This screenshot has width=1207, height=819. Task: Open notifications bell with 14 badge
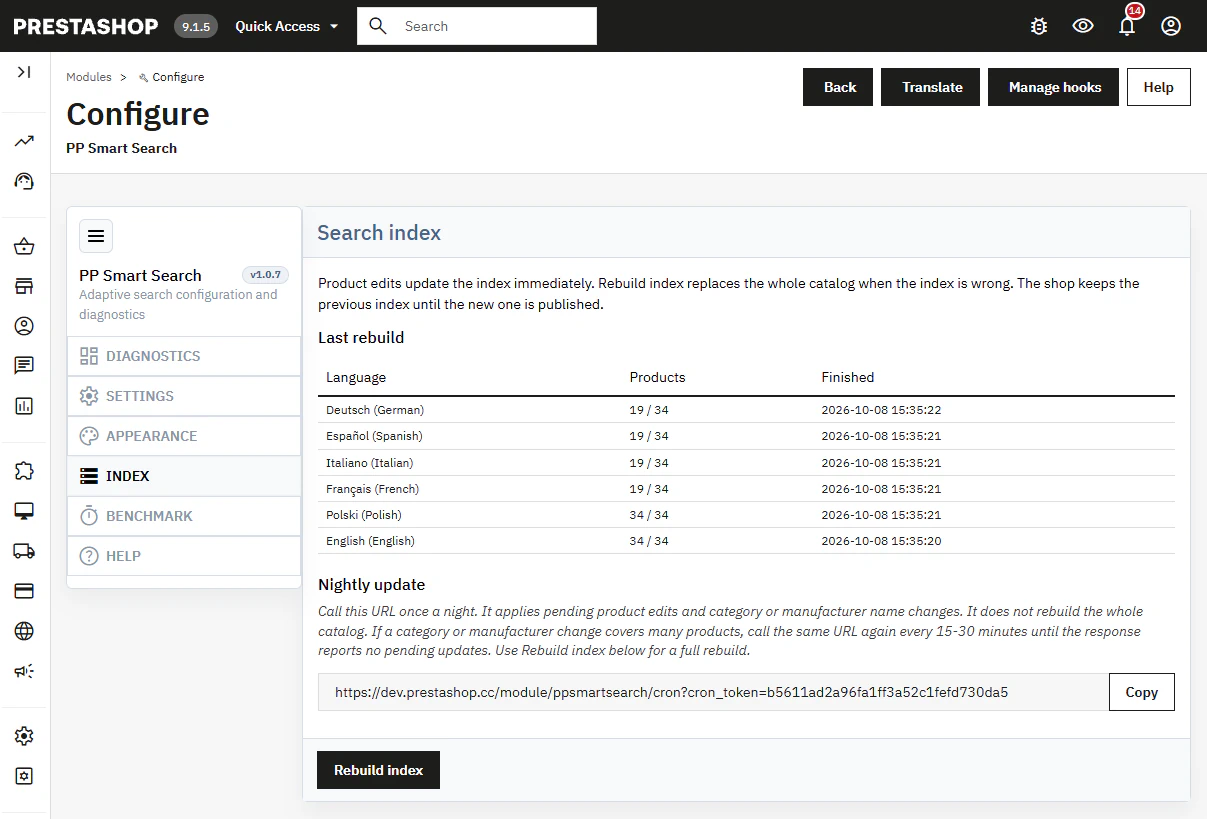coord(1128,24)
